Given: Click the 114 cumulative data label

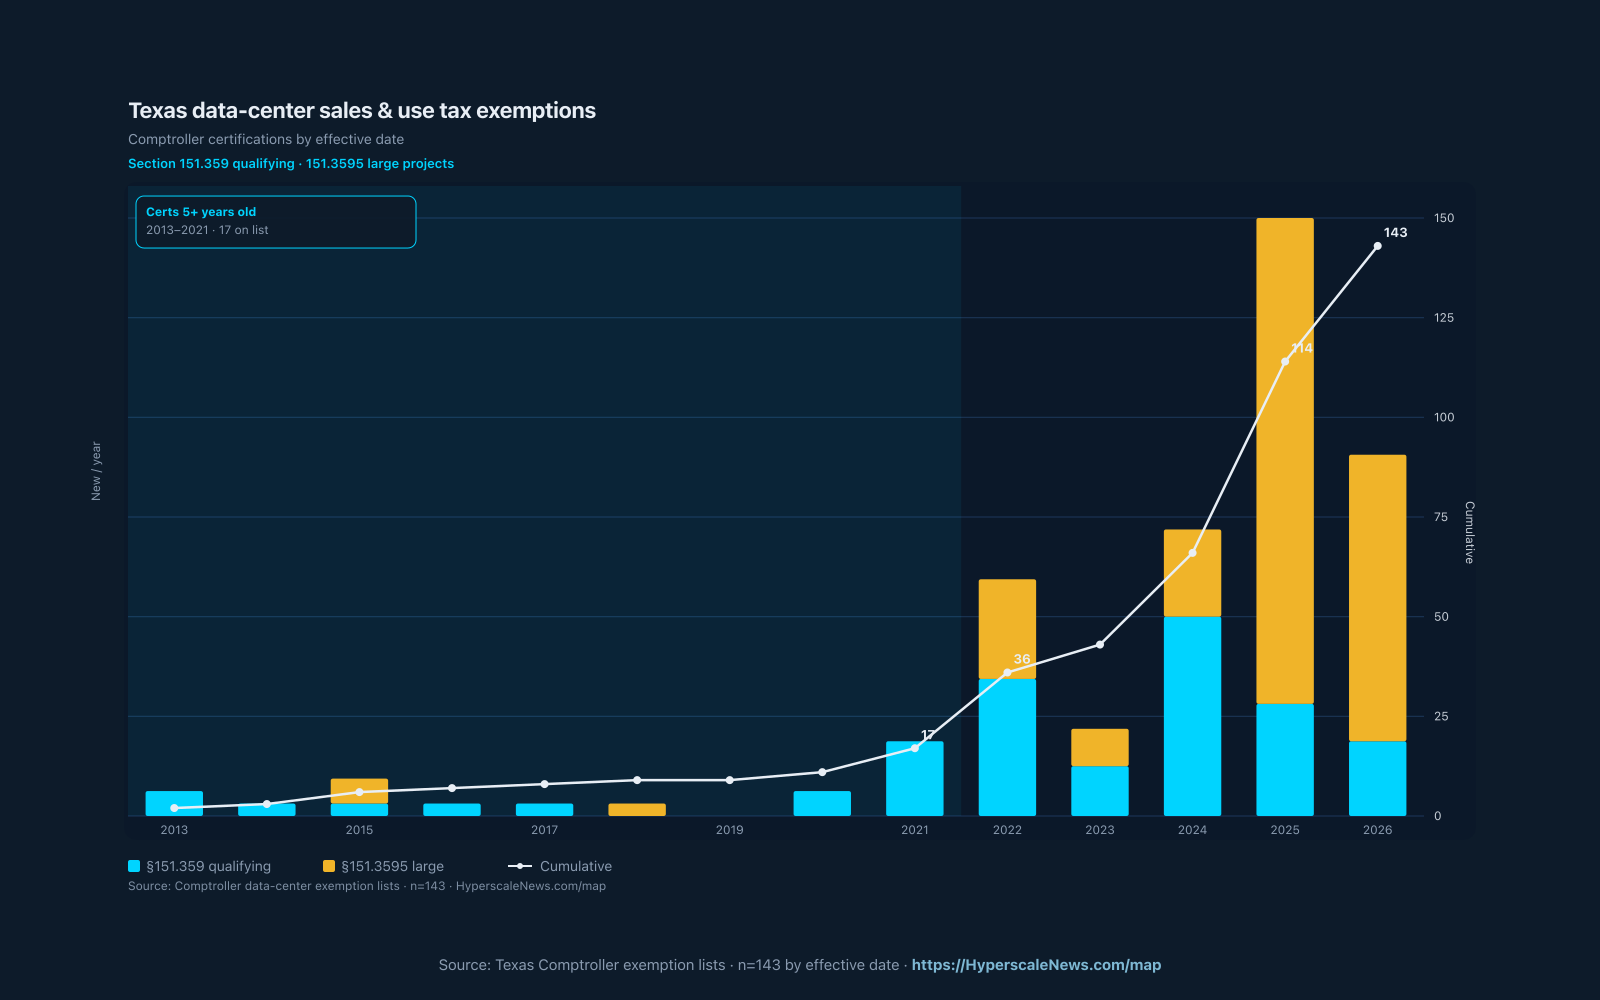Looking at the screenshot, I should [x=1301, y=348].
